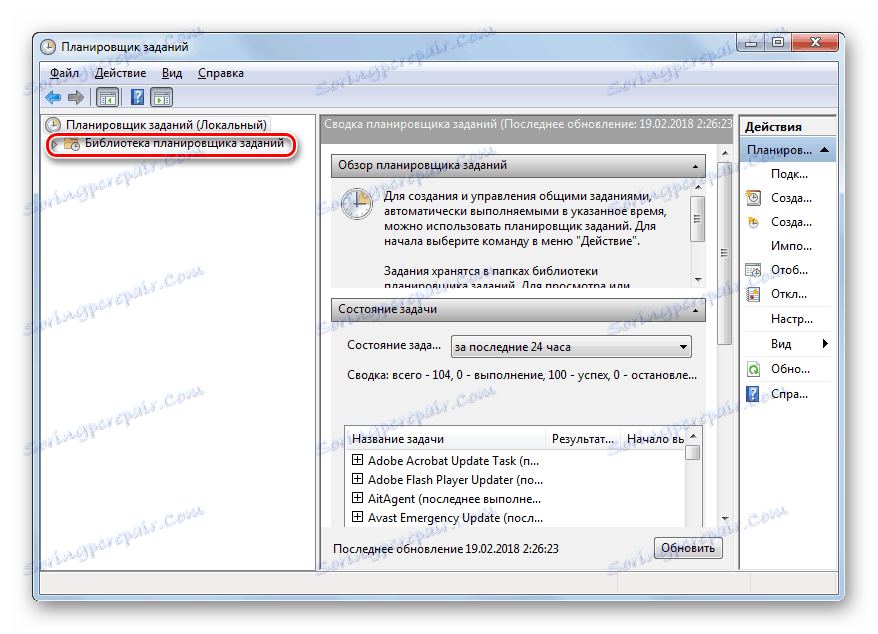Click Настр... action link

[792, 319]
